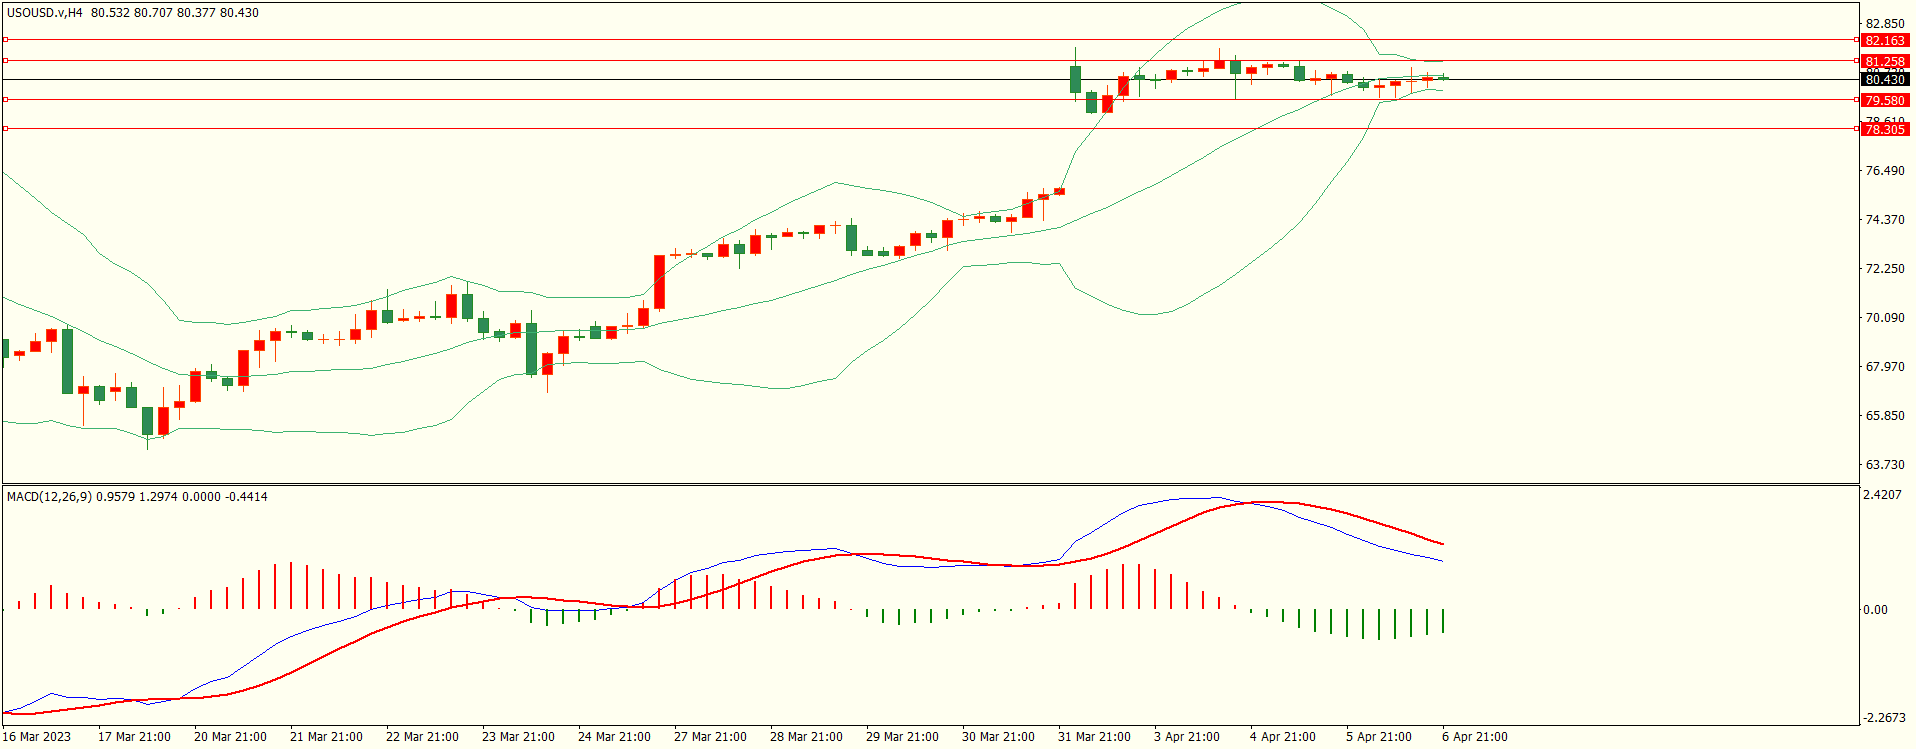This screenshot has width=1916, height=749.
Task: Click the 29 Mar 21:00 time label
Action: [902, 737]
